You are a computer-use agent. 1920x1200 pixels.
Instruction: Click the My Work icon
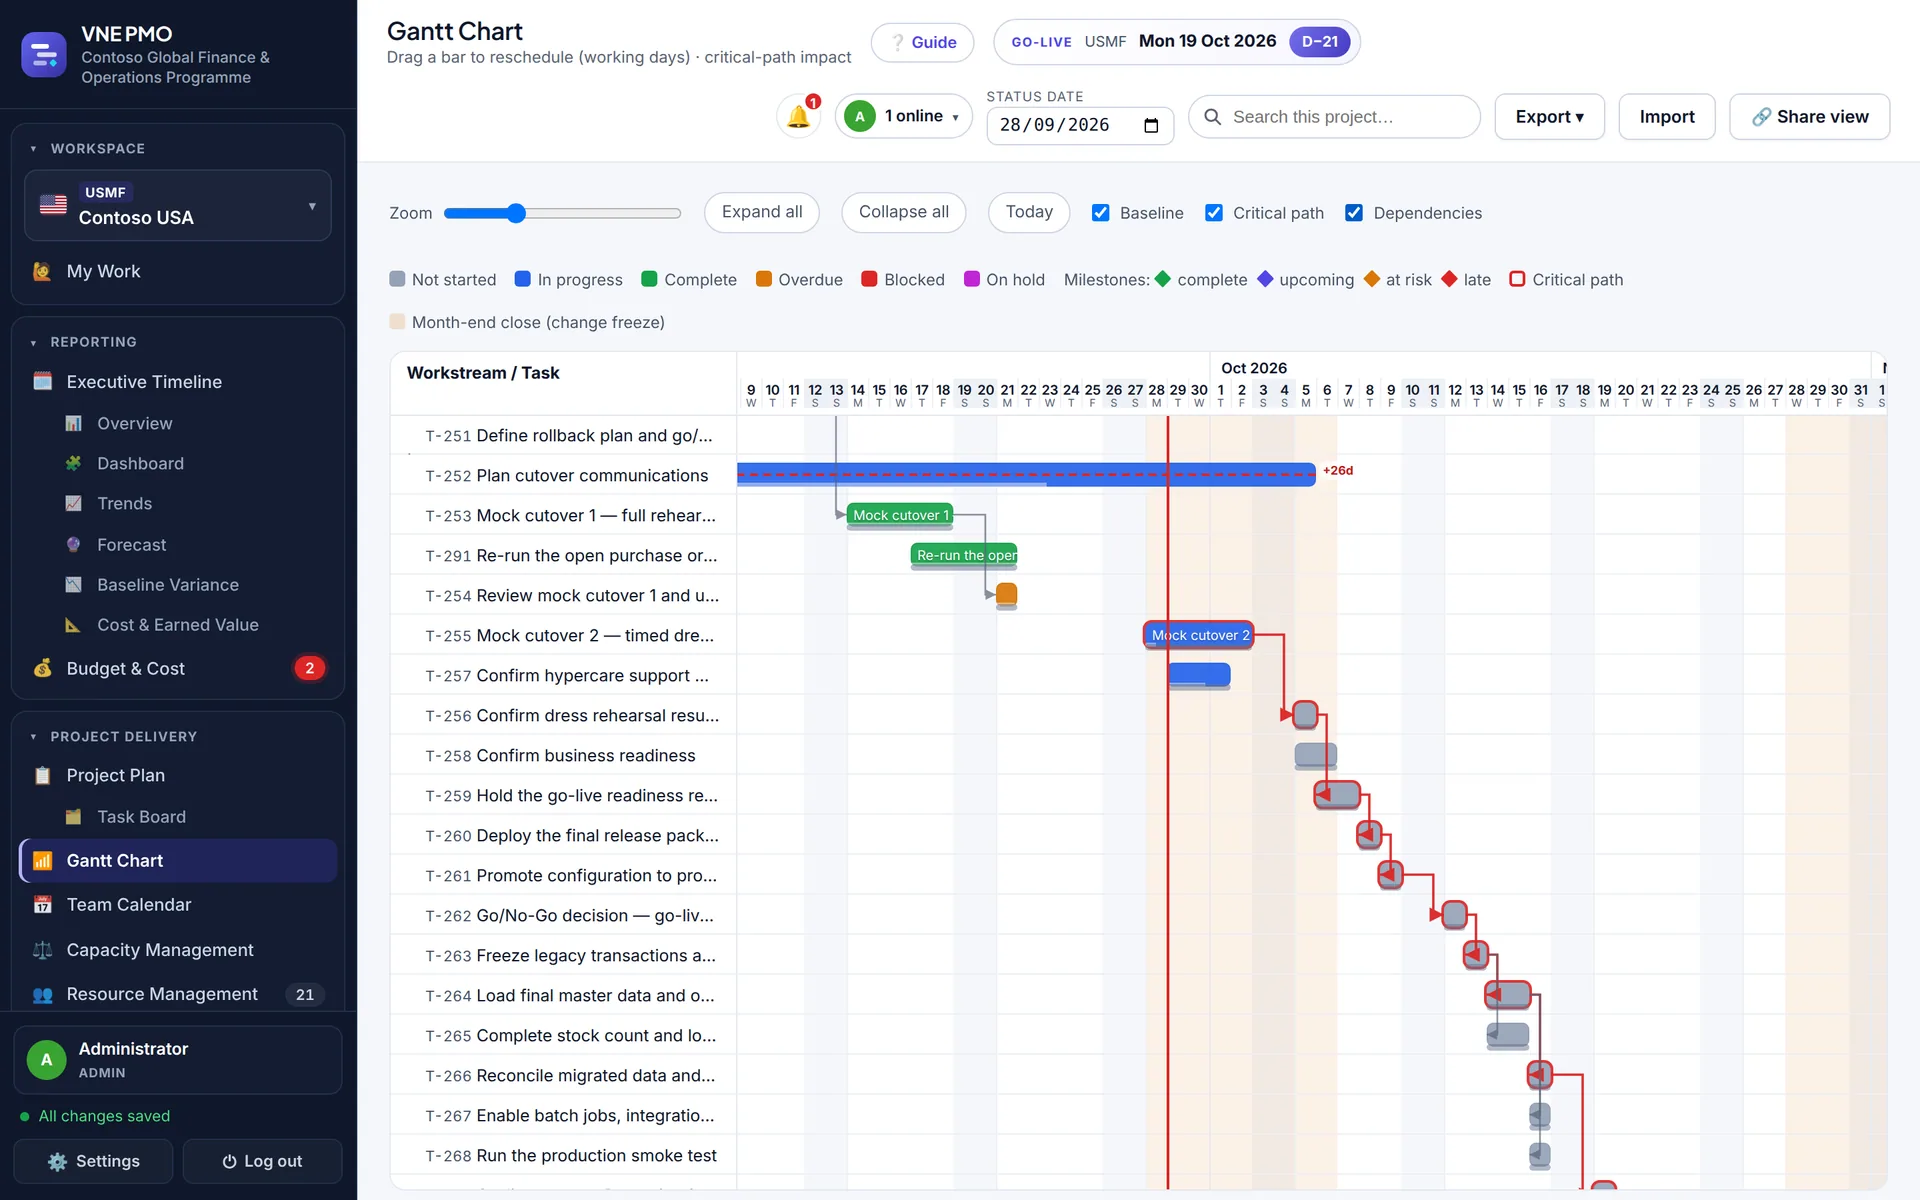tap(42, 271)
